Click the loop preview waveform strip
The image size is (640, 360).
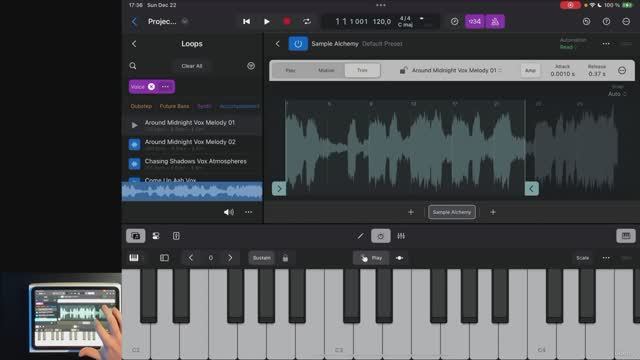coord(192,191)
